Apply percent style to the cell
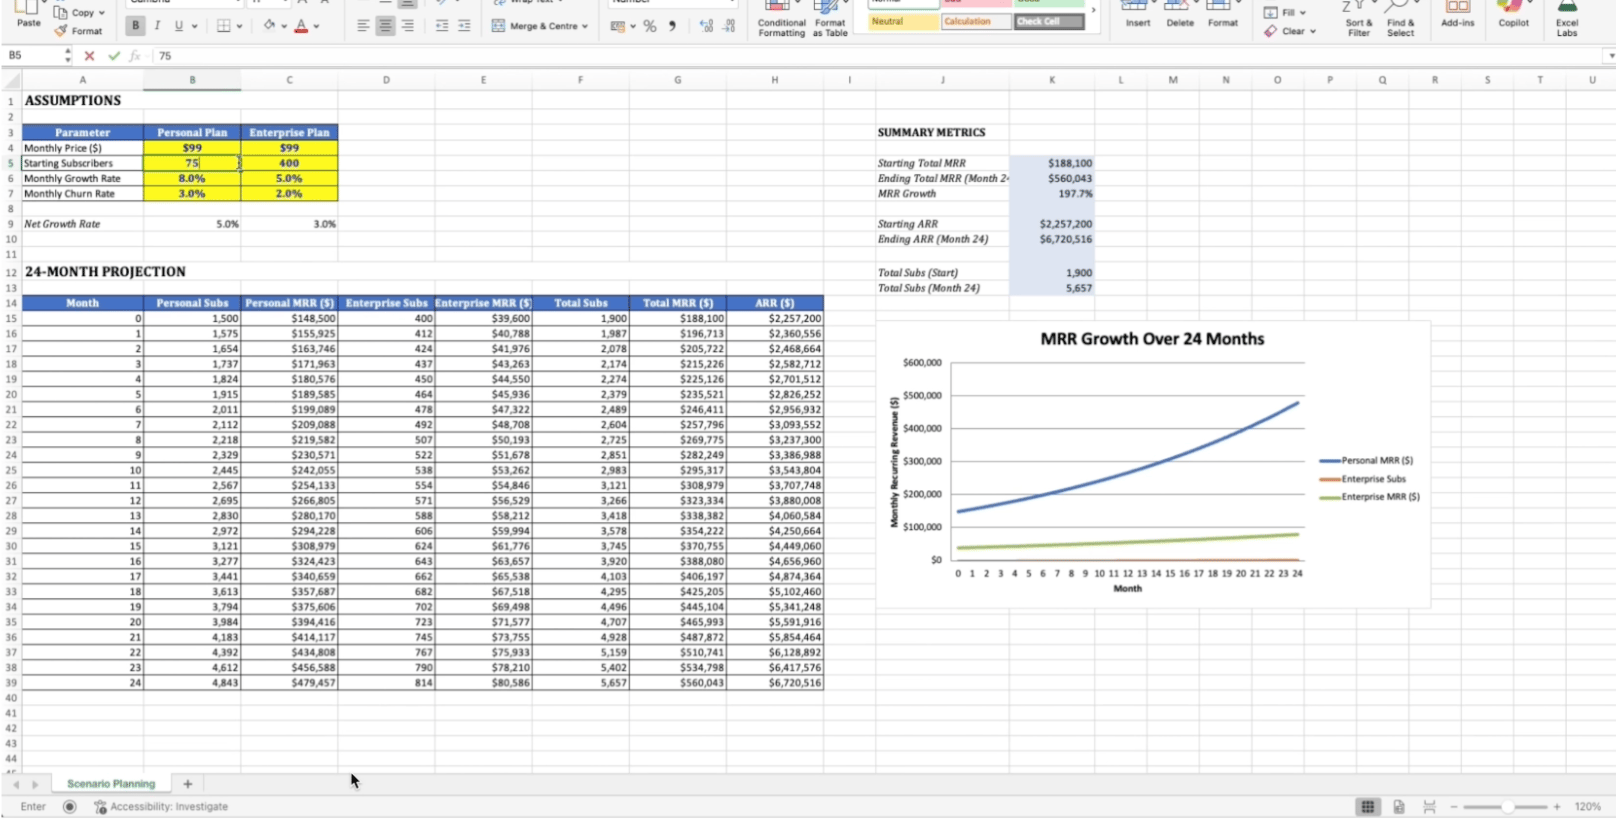 click(650, 26)
